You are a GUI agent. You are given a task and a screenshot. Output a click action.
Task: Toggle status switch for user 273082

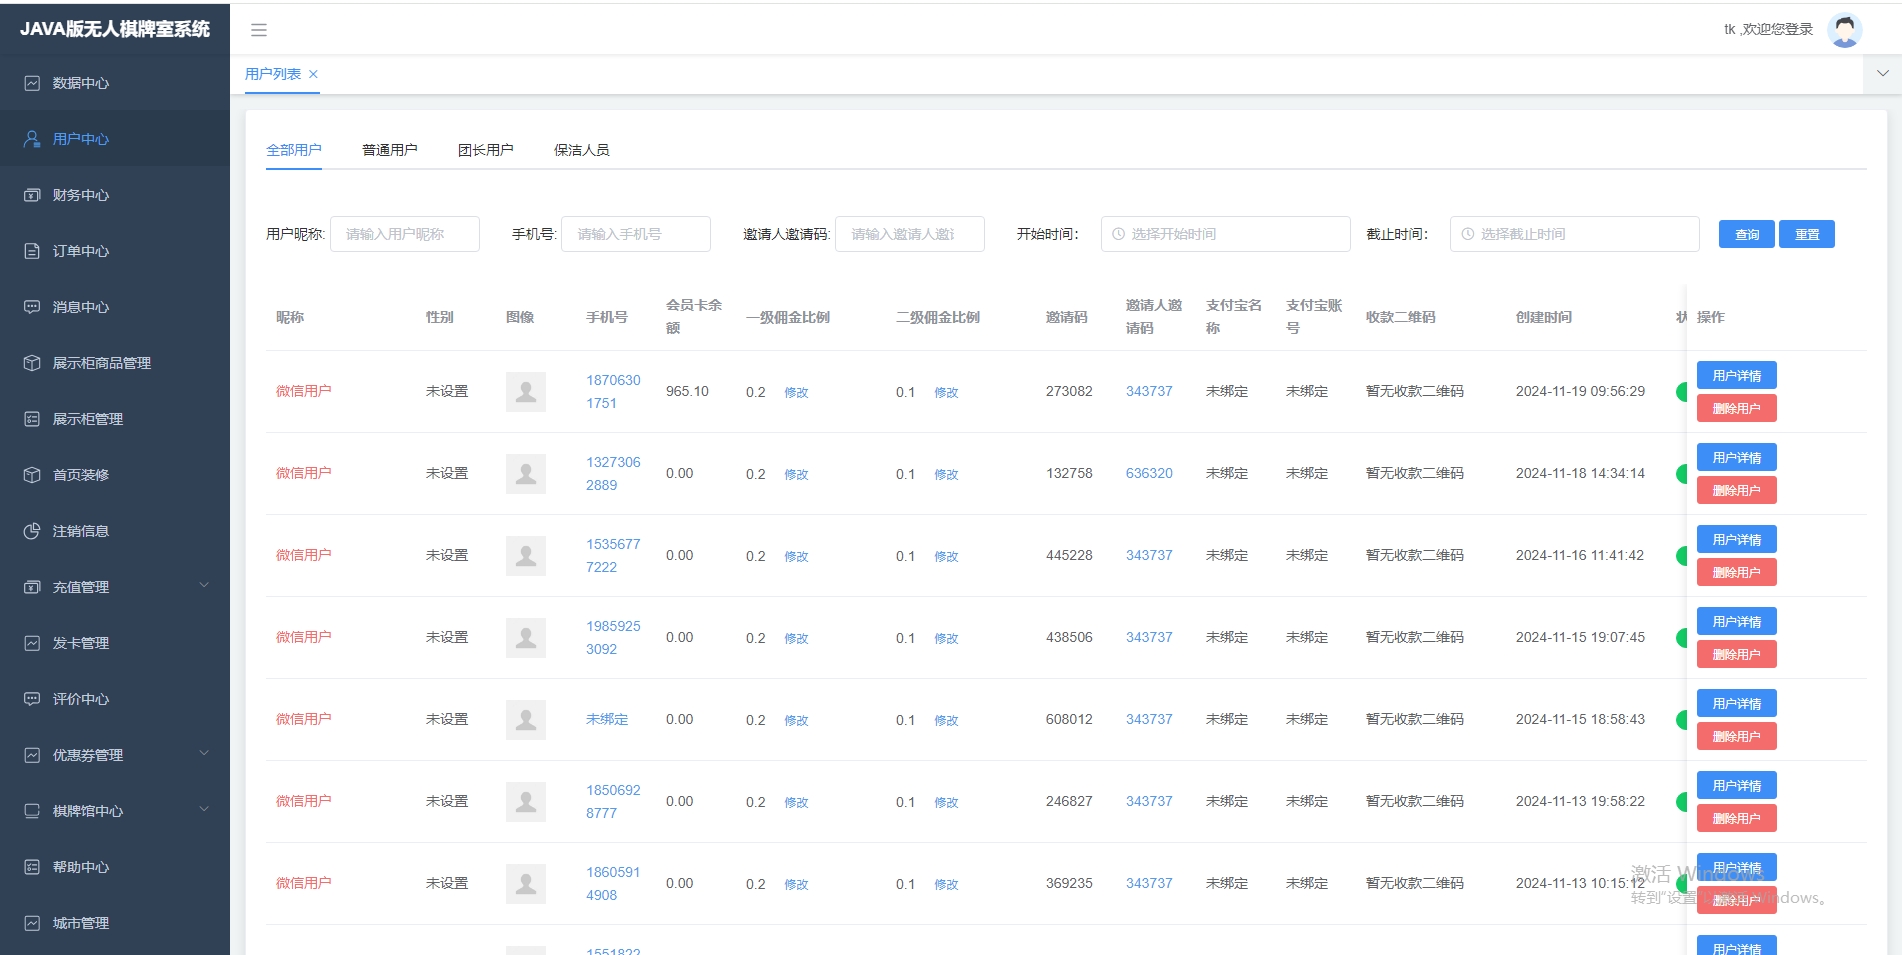(1682, 392)
